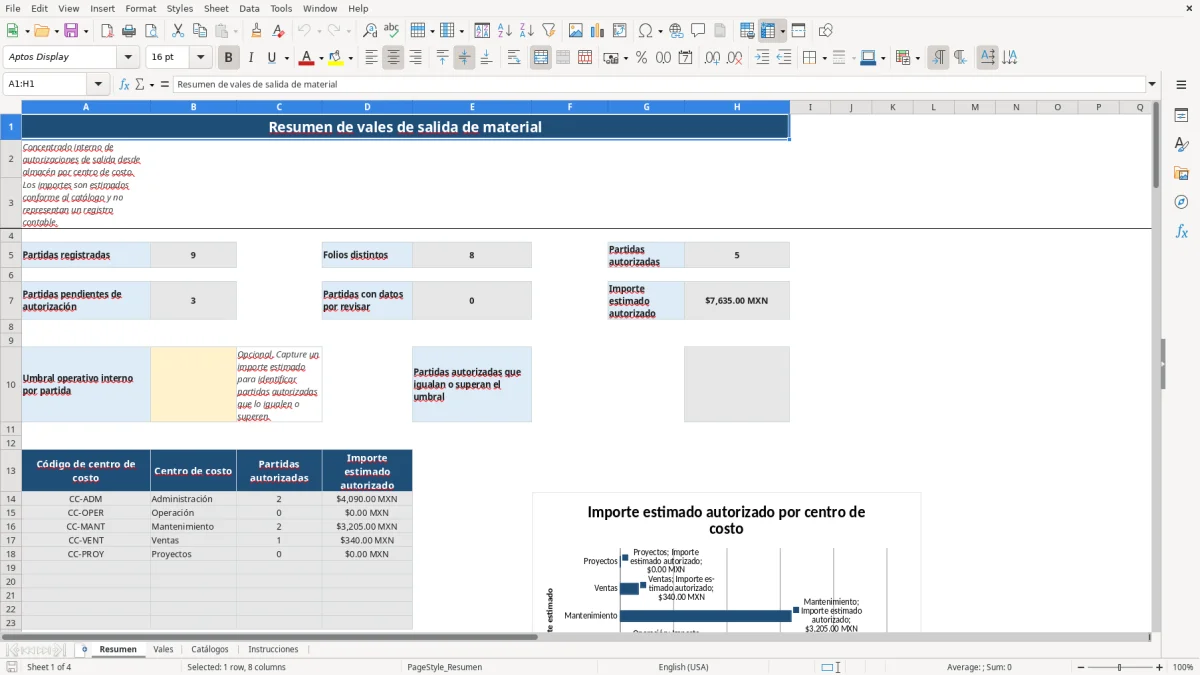Screen dimensions: 1200x675
Task: Insert an image from toolbar
Action: click(576, 31)
